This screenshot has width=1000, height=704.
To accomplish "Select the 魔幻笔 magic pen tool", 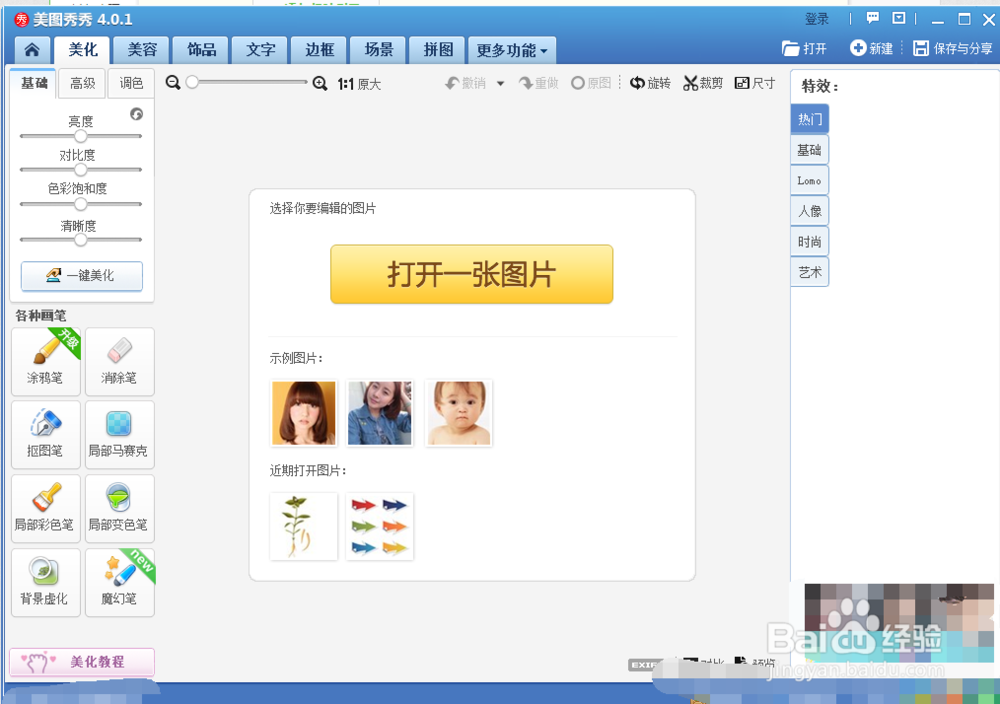I will pos(119,582).
